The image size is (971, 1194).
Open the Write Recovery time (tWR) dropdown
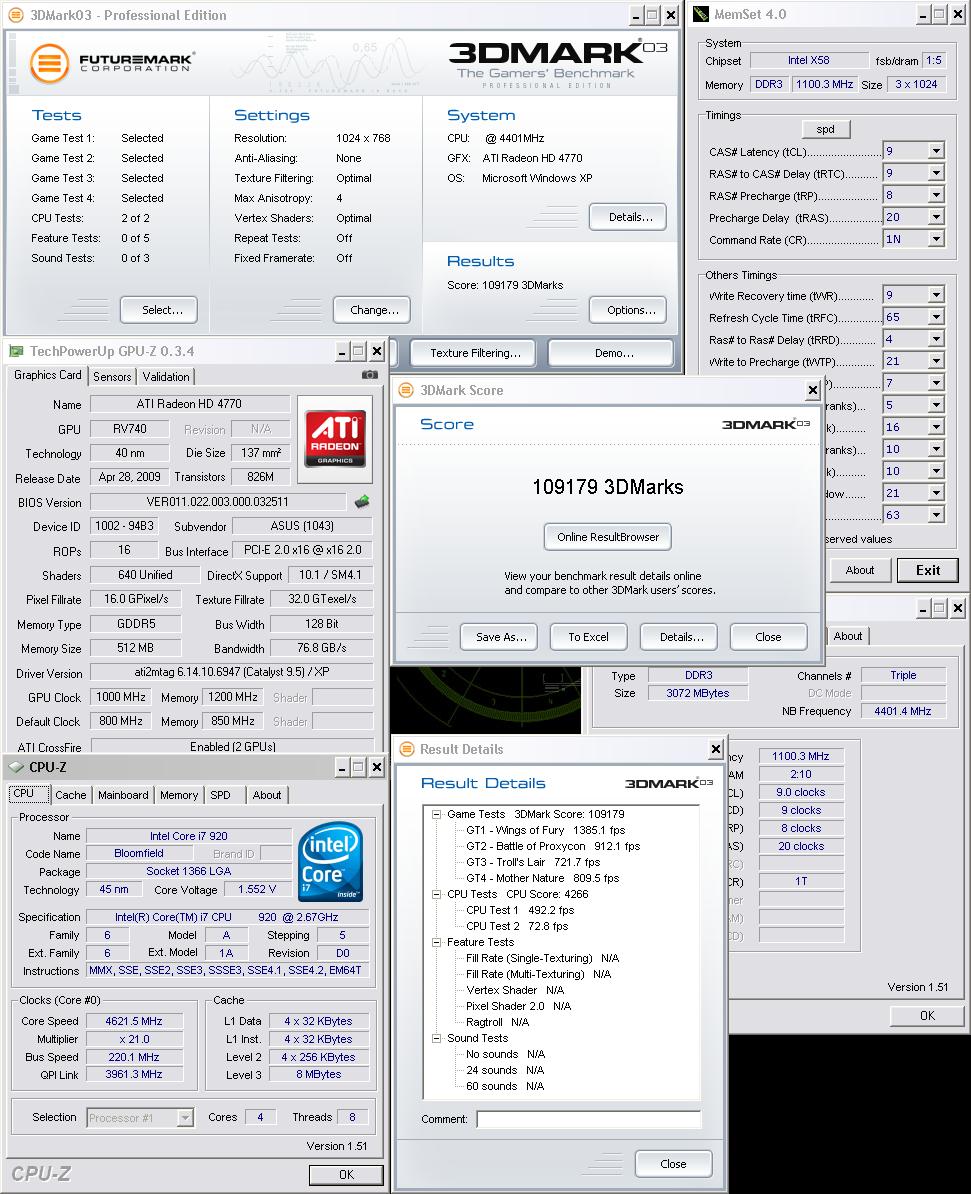click(x=937, y=295)
